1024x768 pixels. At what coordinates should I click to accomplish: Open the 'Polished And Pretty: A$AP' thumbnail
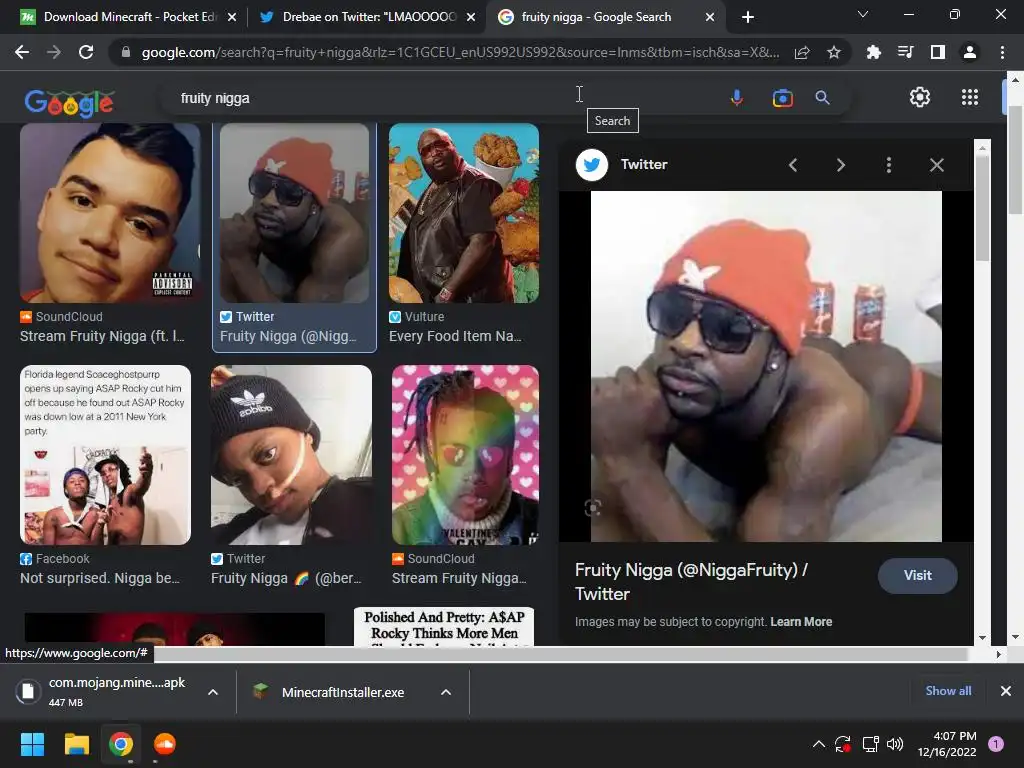click(x=444, y=627)
